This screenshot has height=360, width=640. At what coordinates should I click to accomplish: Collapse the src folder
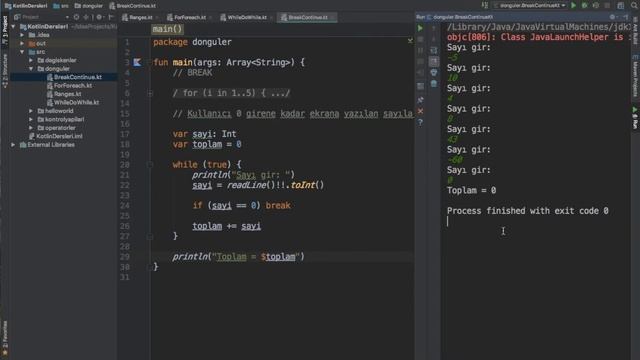pyautogui.click(x=22, y=52)
